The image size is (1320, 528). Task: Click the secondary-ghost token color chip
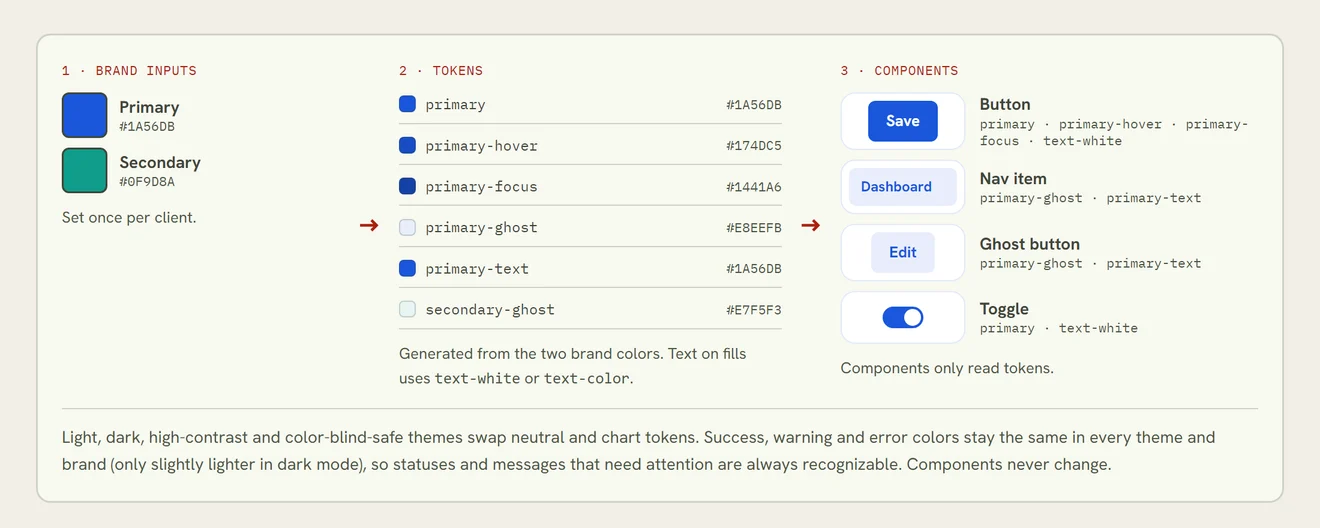407,309
